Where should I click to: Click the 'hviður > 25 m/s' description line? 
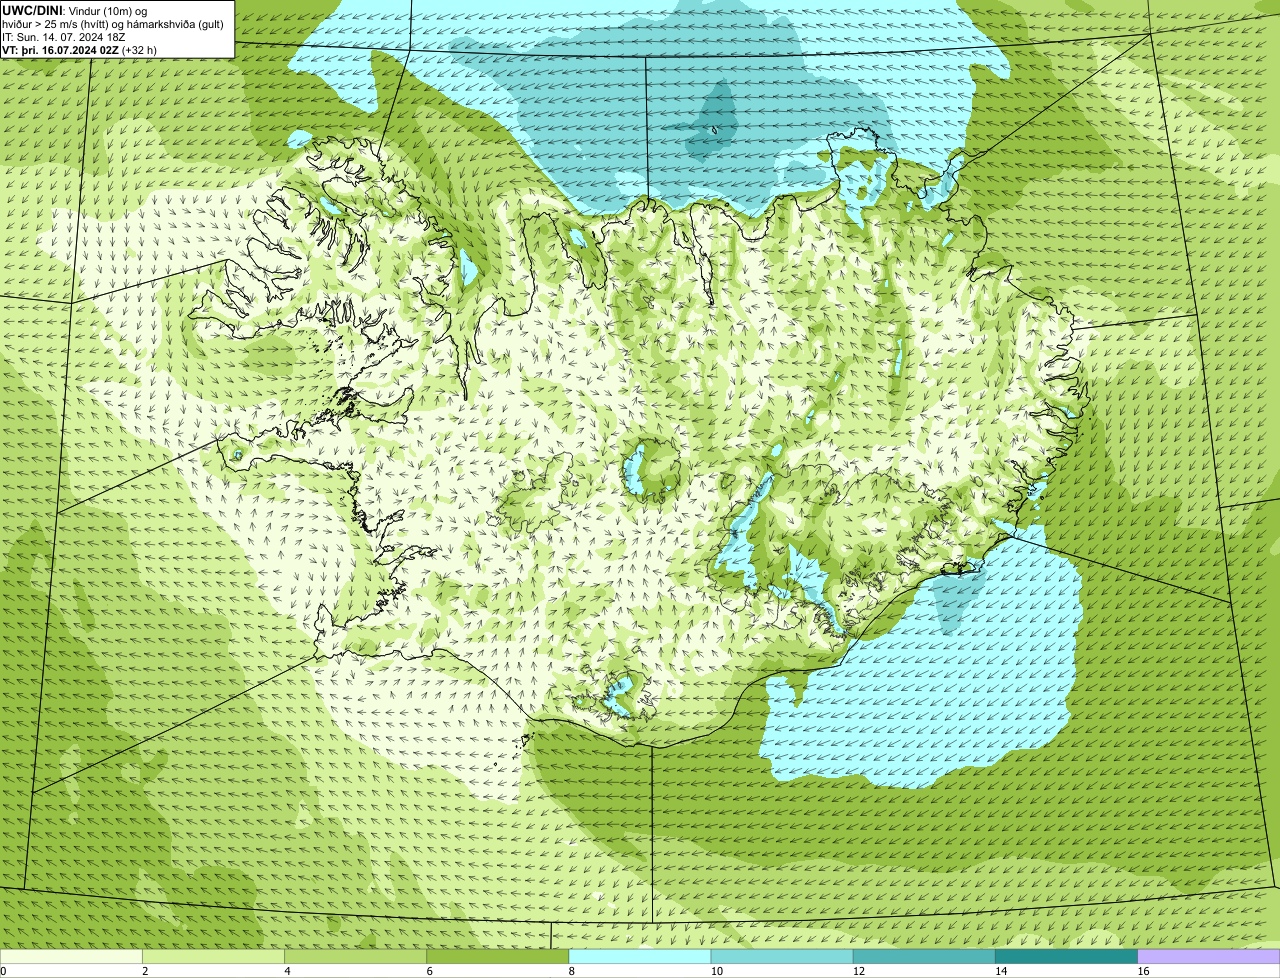(113, 23)
